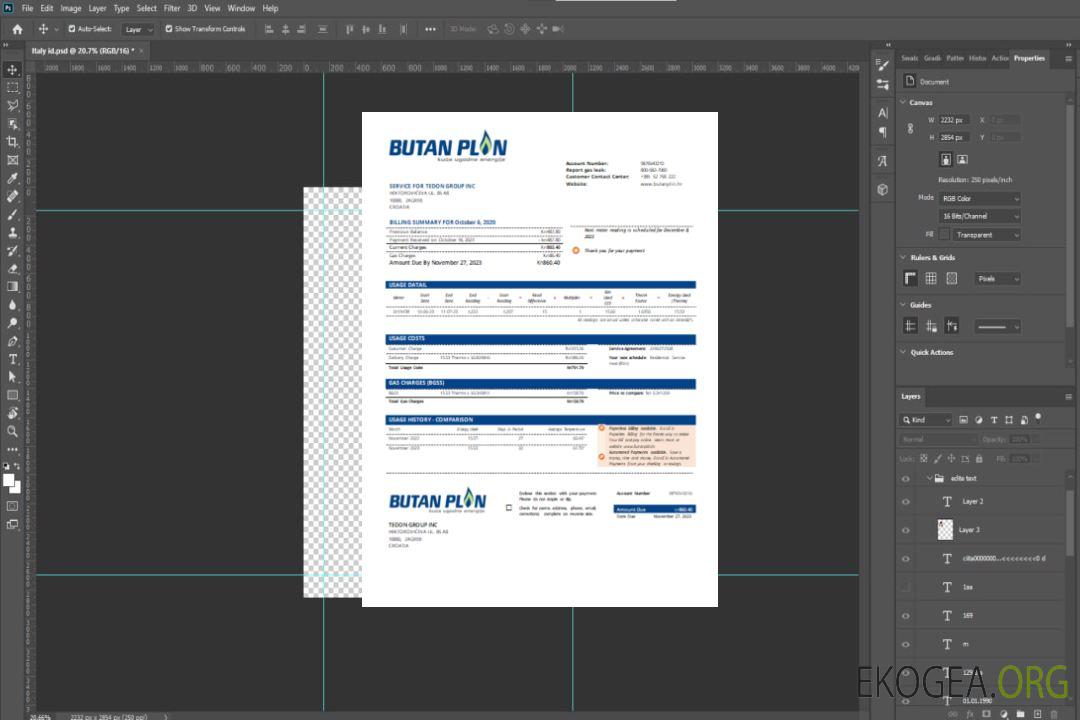This screenshot has height=720, width=1080.
Task: Open the Paragraph panel icon
Action: [882, 132]
